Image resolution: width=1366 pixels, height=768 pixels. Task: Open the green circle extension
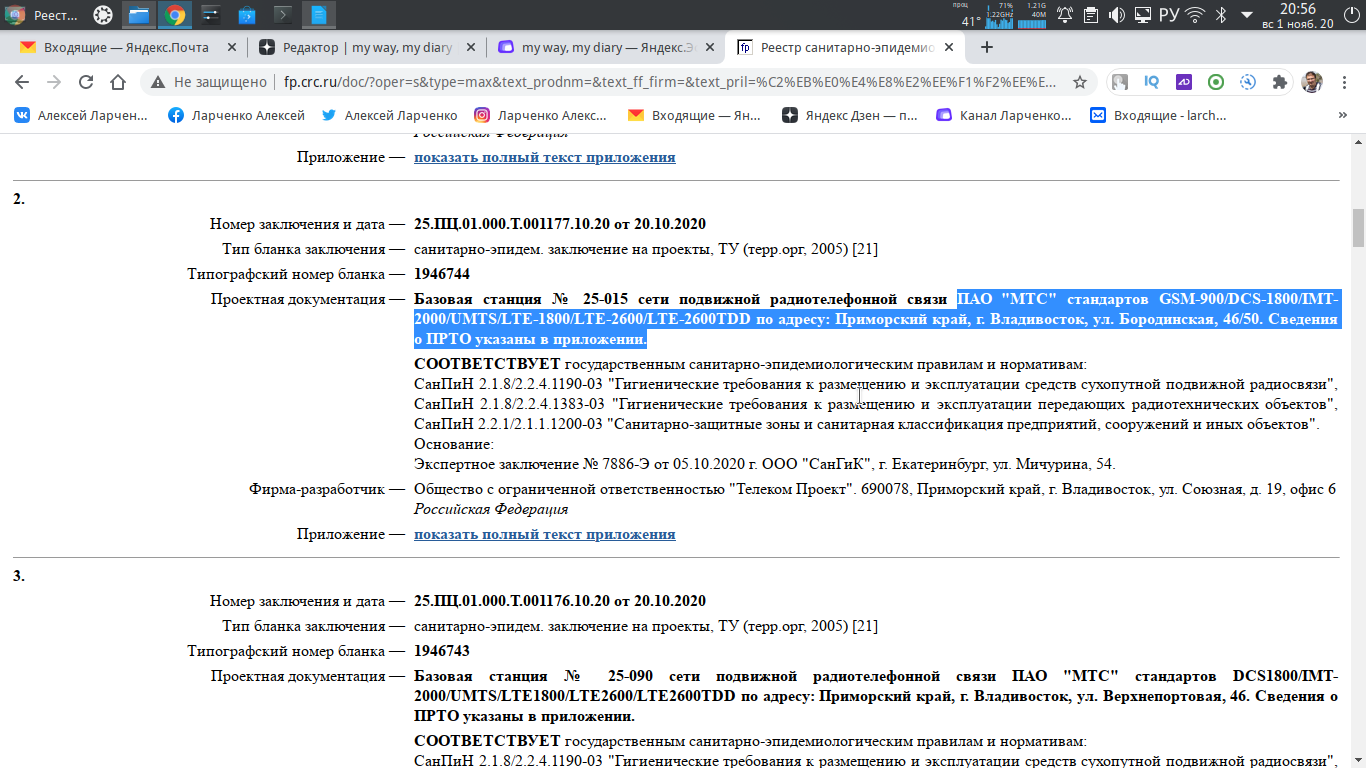(1215, 82)
